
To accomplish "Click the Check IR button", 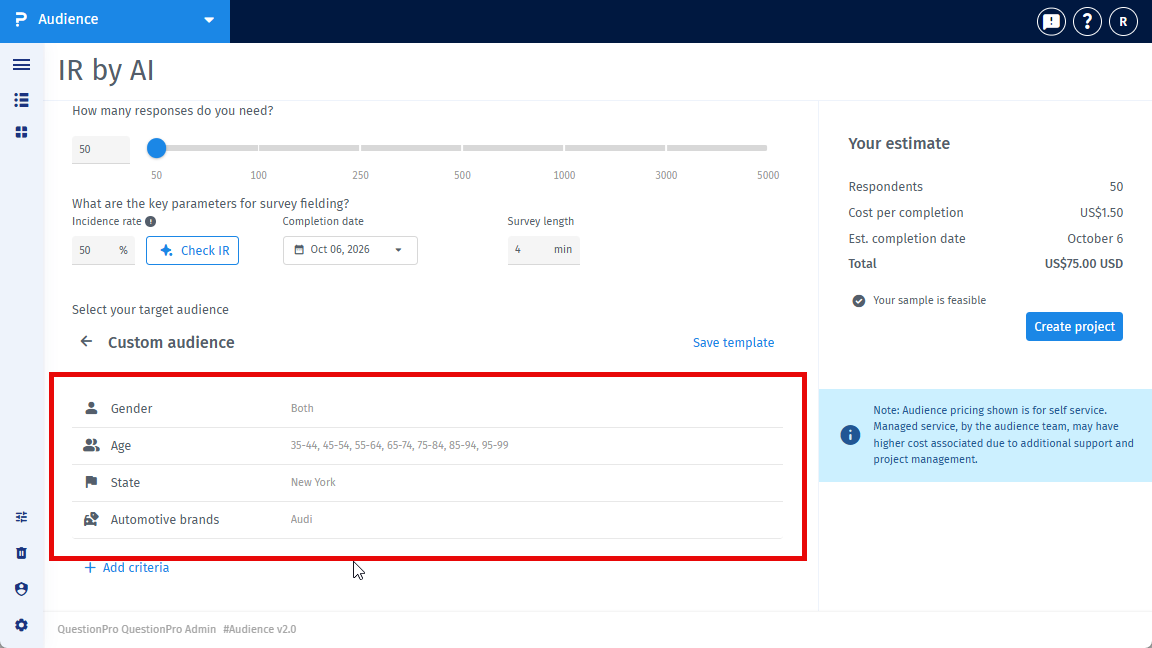I will tap(192, 251).
